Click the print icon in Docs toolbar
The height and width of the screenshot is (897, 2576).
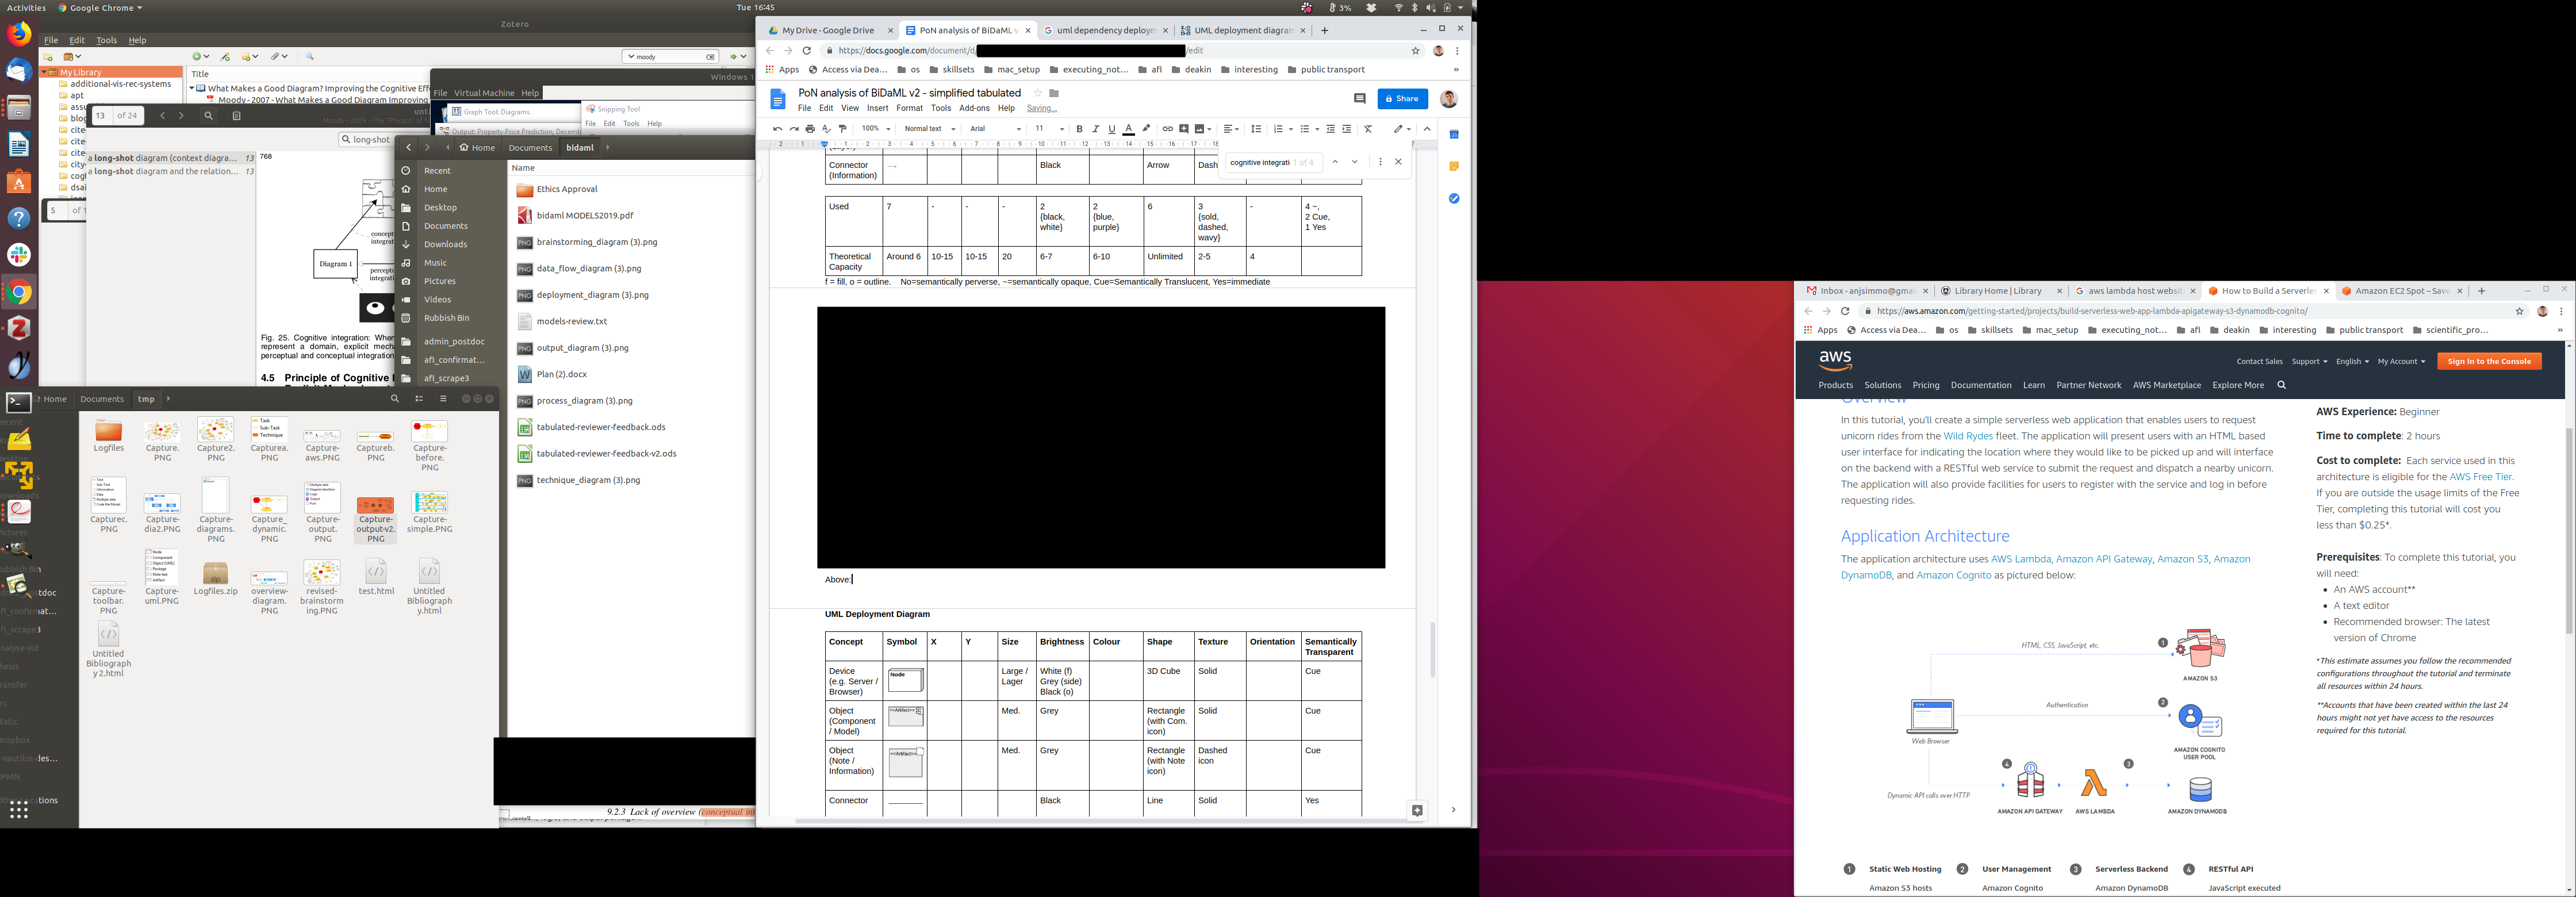coord(810,129)
